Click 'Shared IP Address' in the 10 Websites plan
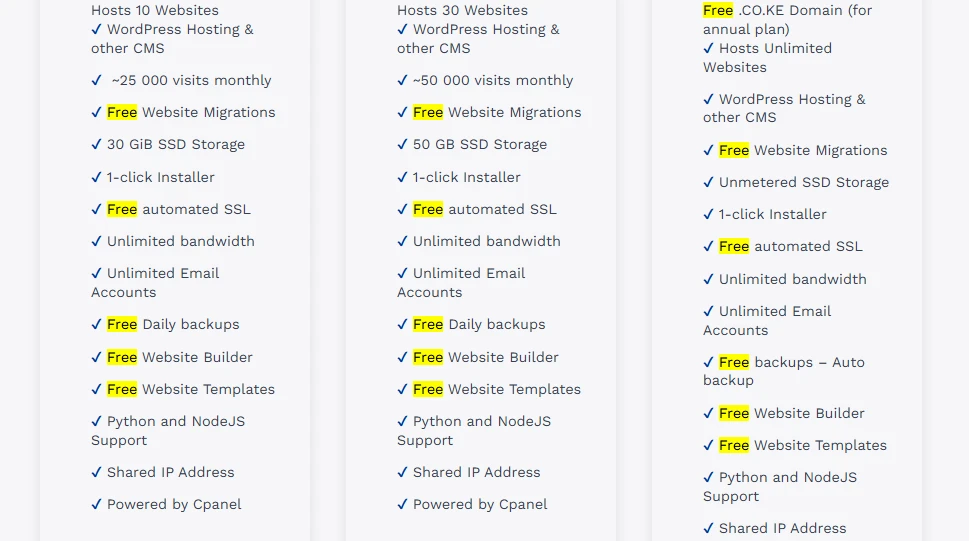The height and width of the screenshot is (541, 969). click(171, 472)
